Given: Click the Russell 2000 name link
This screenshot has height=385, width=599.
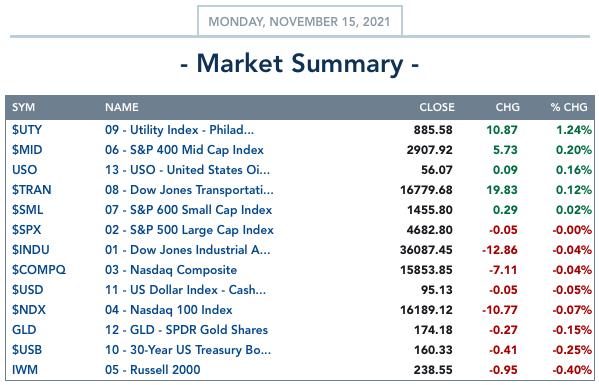Looking at the screenshot, I should [x=152, y=370].
